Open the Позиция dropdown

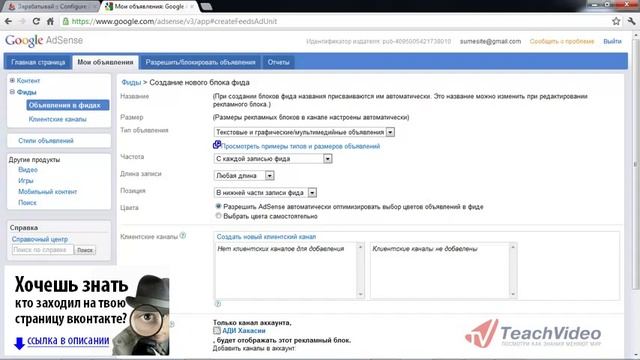click(x=265, y=192)
